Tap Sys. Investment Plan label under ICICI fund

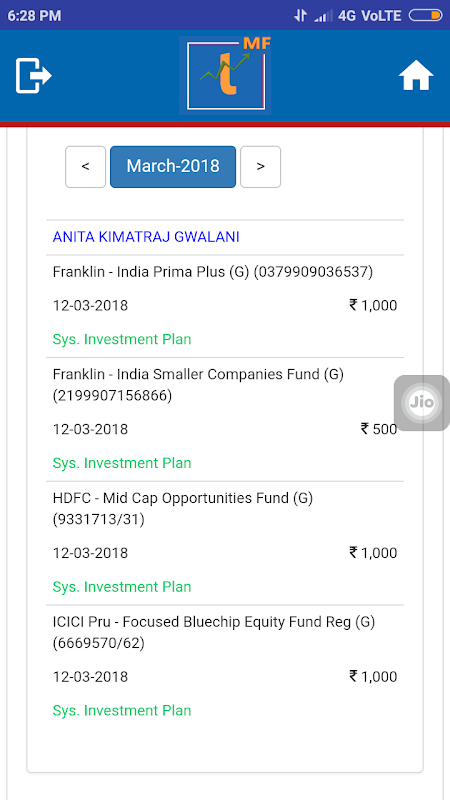(x=122, y=711)
